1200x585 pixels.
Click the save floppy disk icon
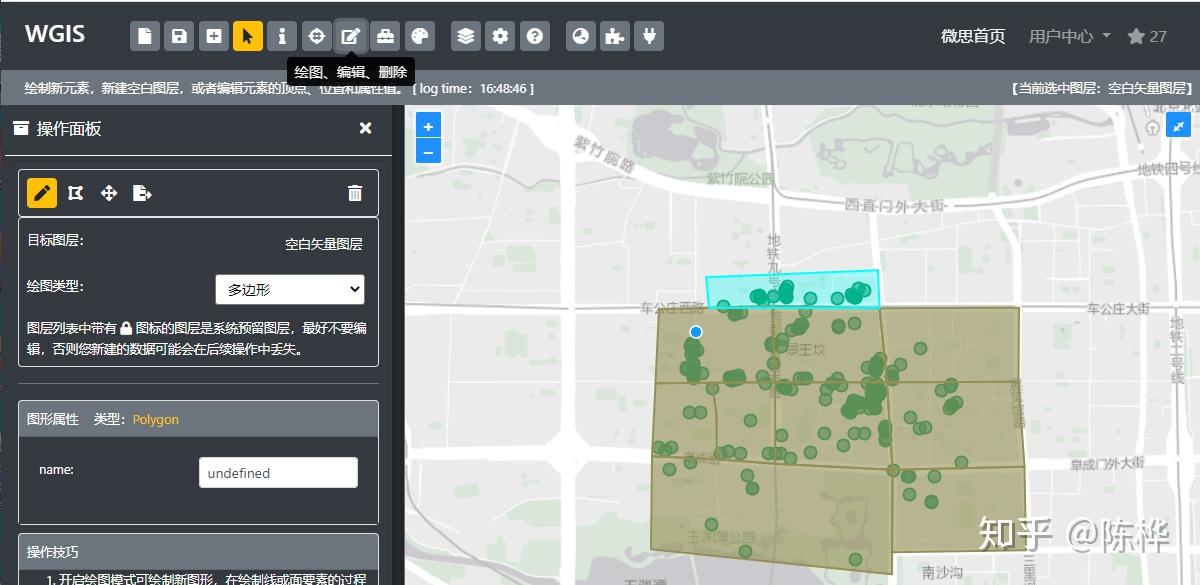(179, 36)
